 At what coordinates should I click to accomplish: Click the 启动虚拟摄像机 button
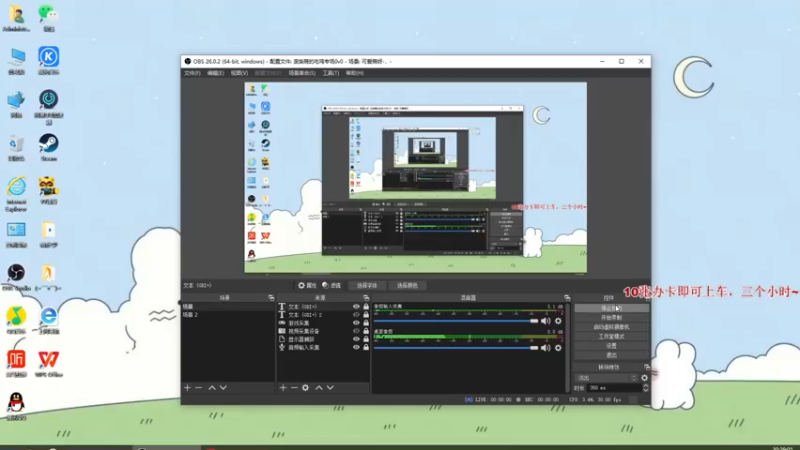point(611,327)
